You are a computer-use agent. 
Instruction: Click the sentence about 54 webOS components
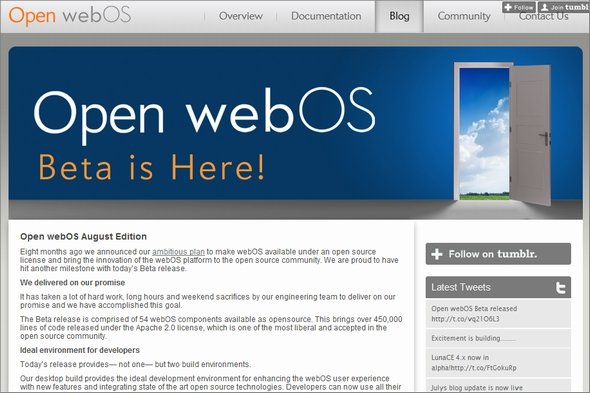(x=166, y=319)
